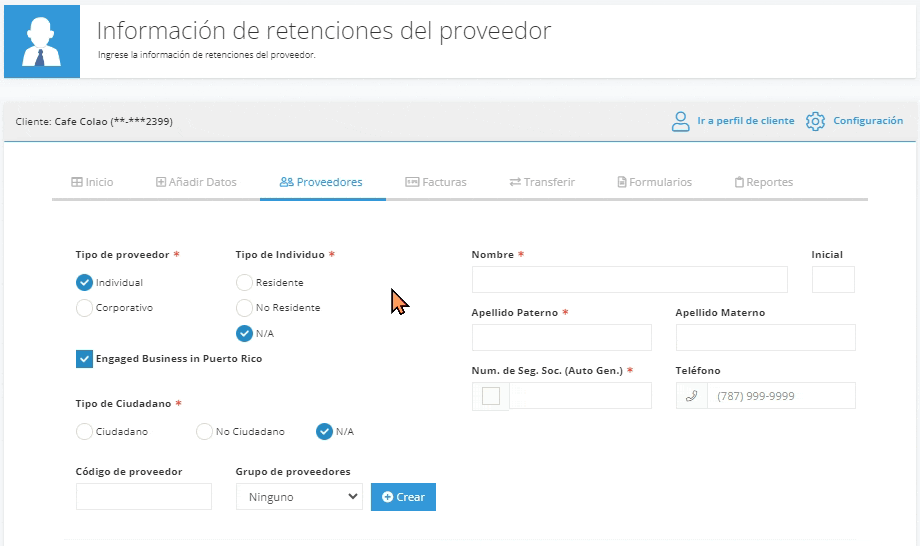Click the gear icon next to Configuración
920x546 pixels.
pyautogui.click(x=815, y=121)
